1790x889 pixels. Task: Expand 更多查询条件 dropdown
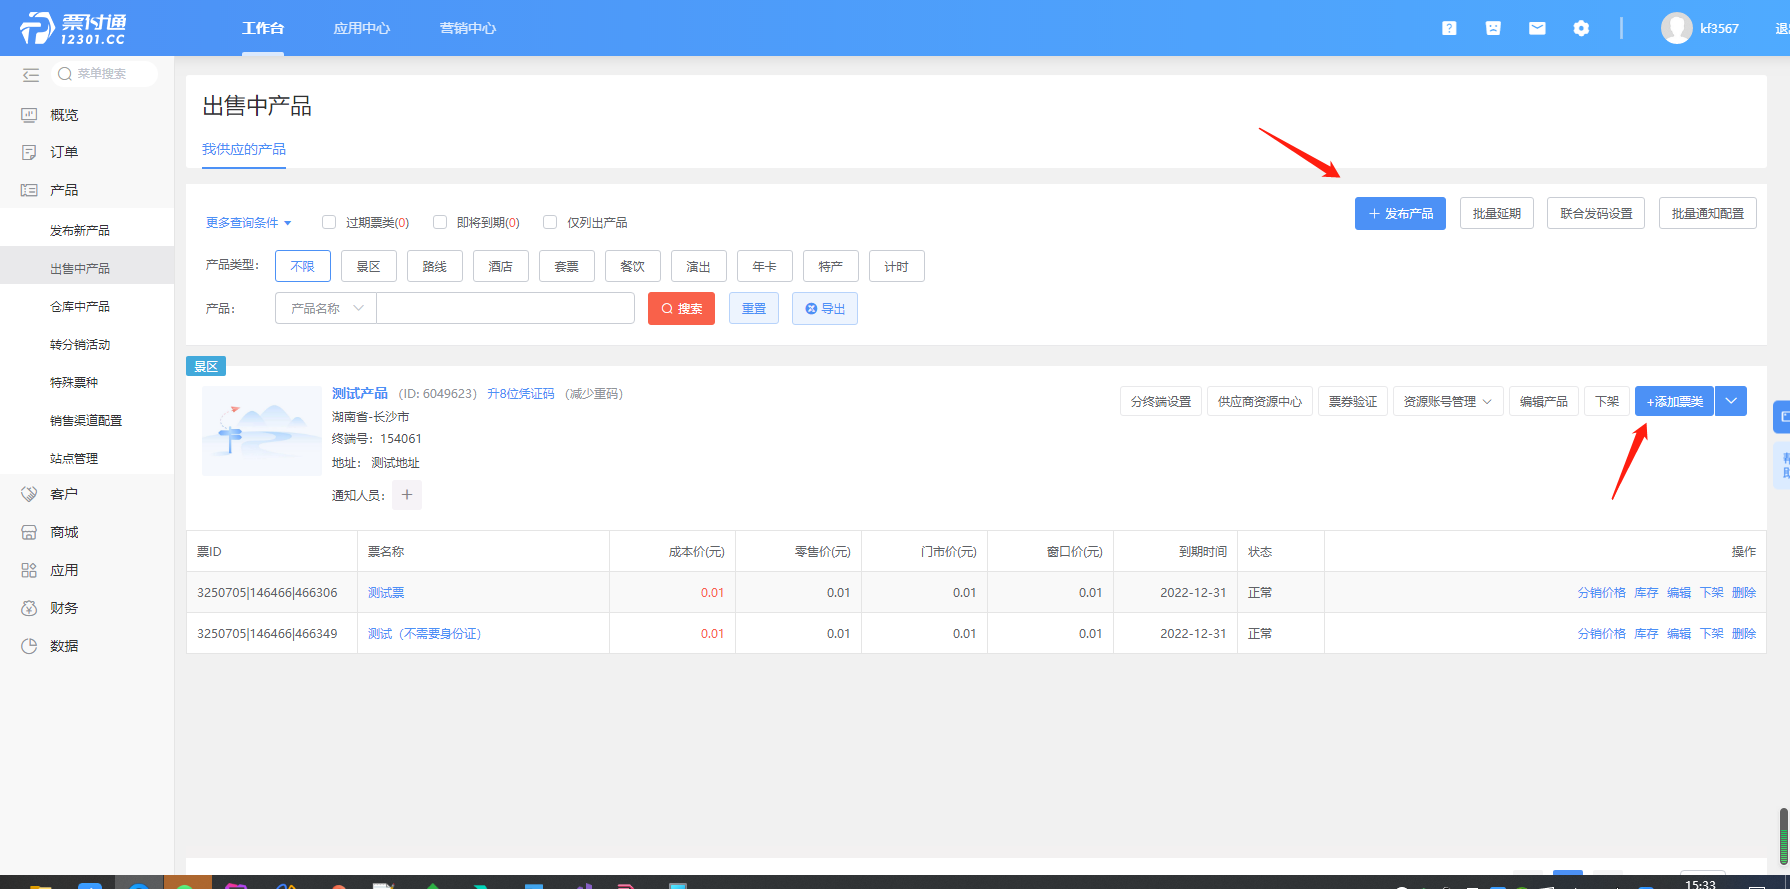pyautogui.click(x=248, y=223)
